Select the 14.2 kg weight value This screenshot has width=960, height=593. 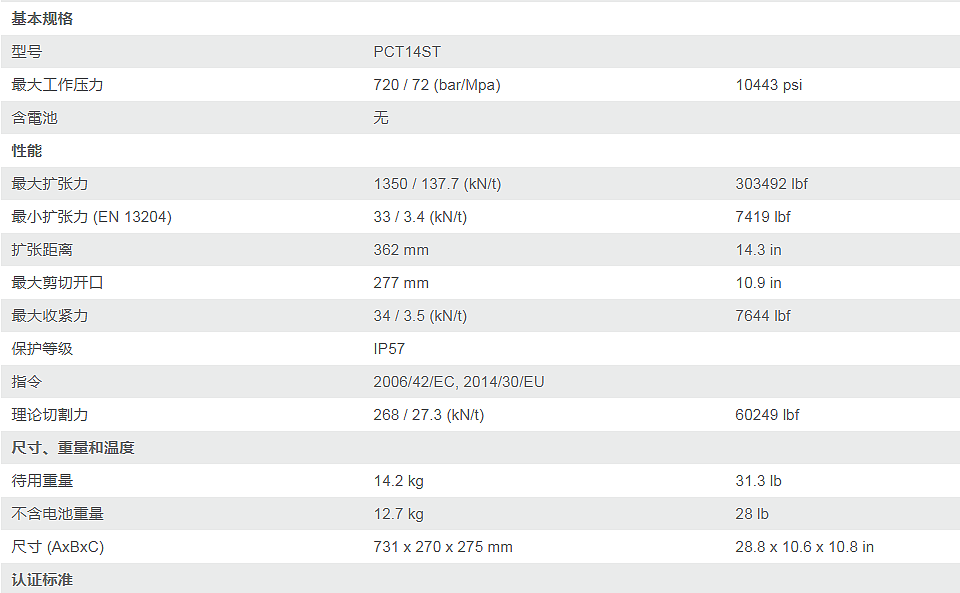pos(399,481)
